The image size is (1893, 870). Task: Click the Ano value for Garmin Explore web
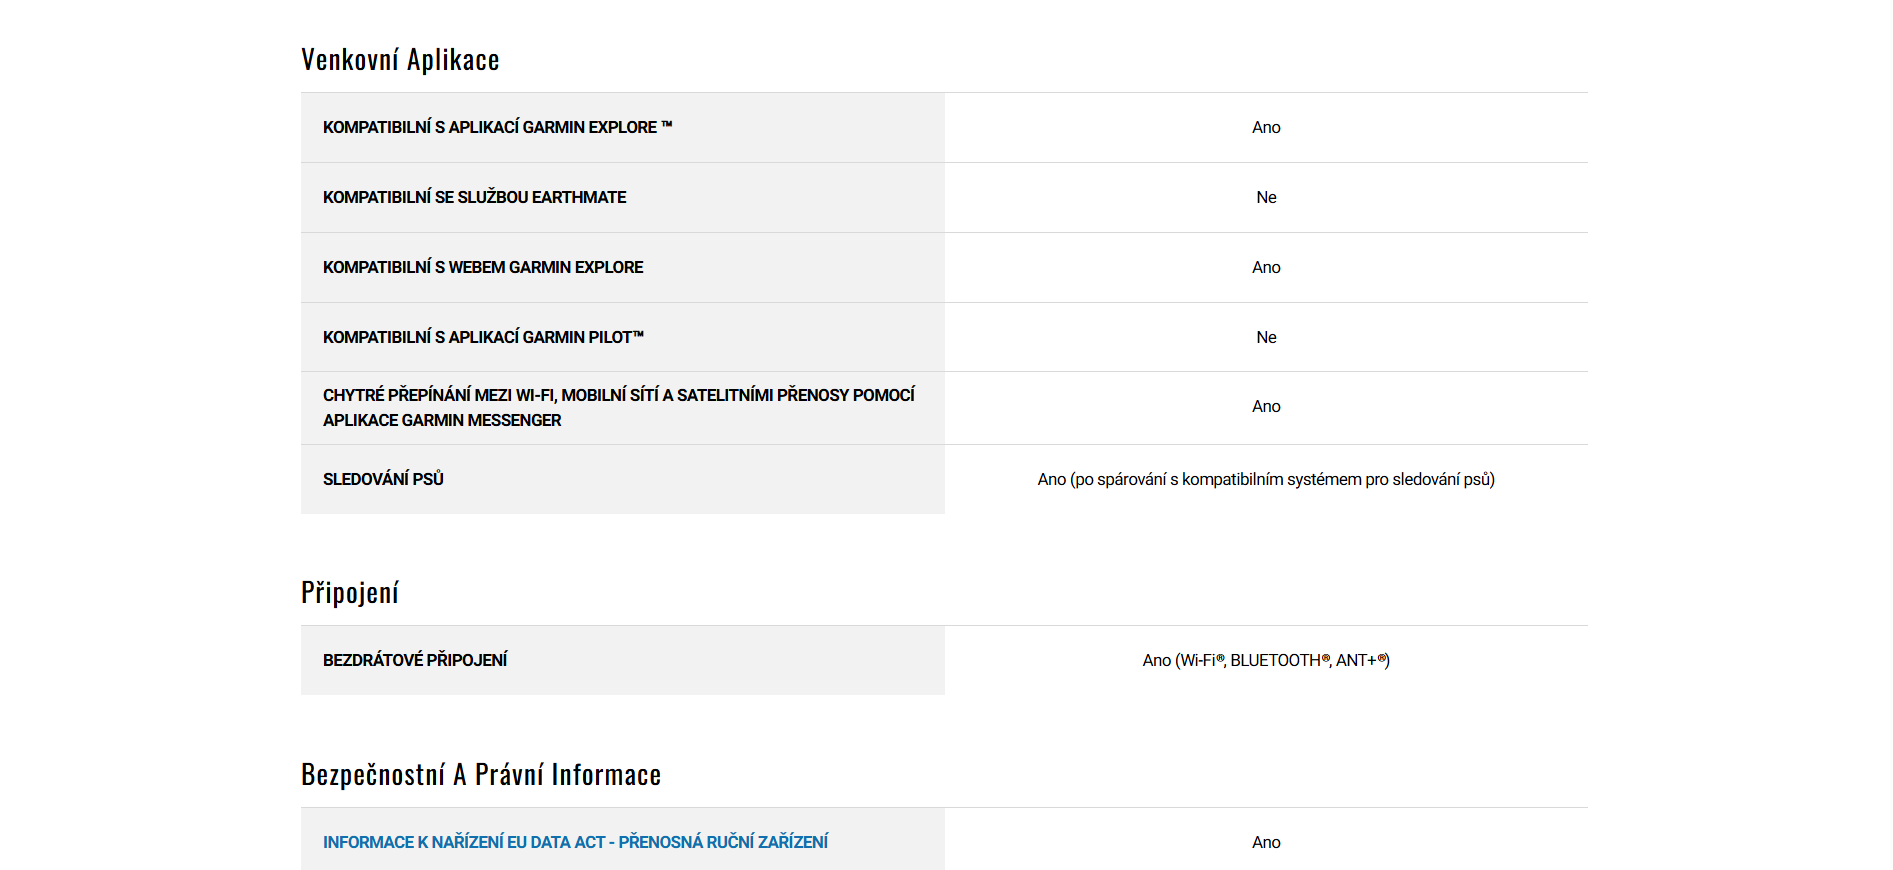pyautogui.click(x=1266, y=268)
